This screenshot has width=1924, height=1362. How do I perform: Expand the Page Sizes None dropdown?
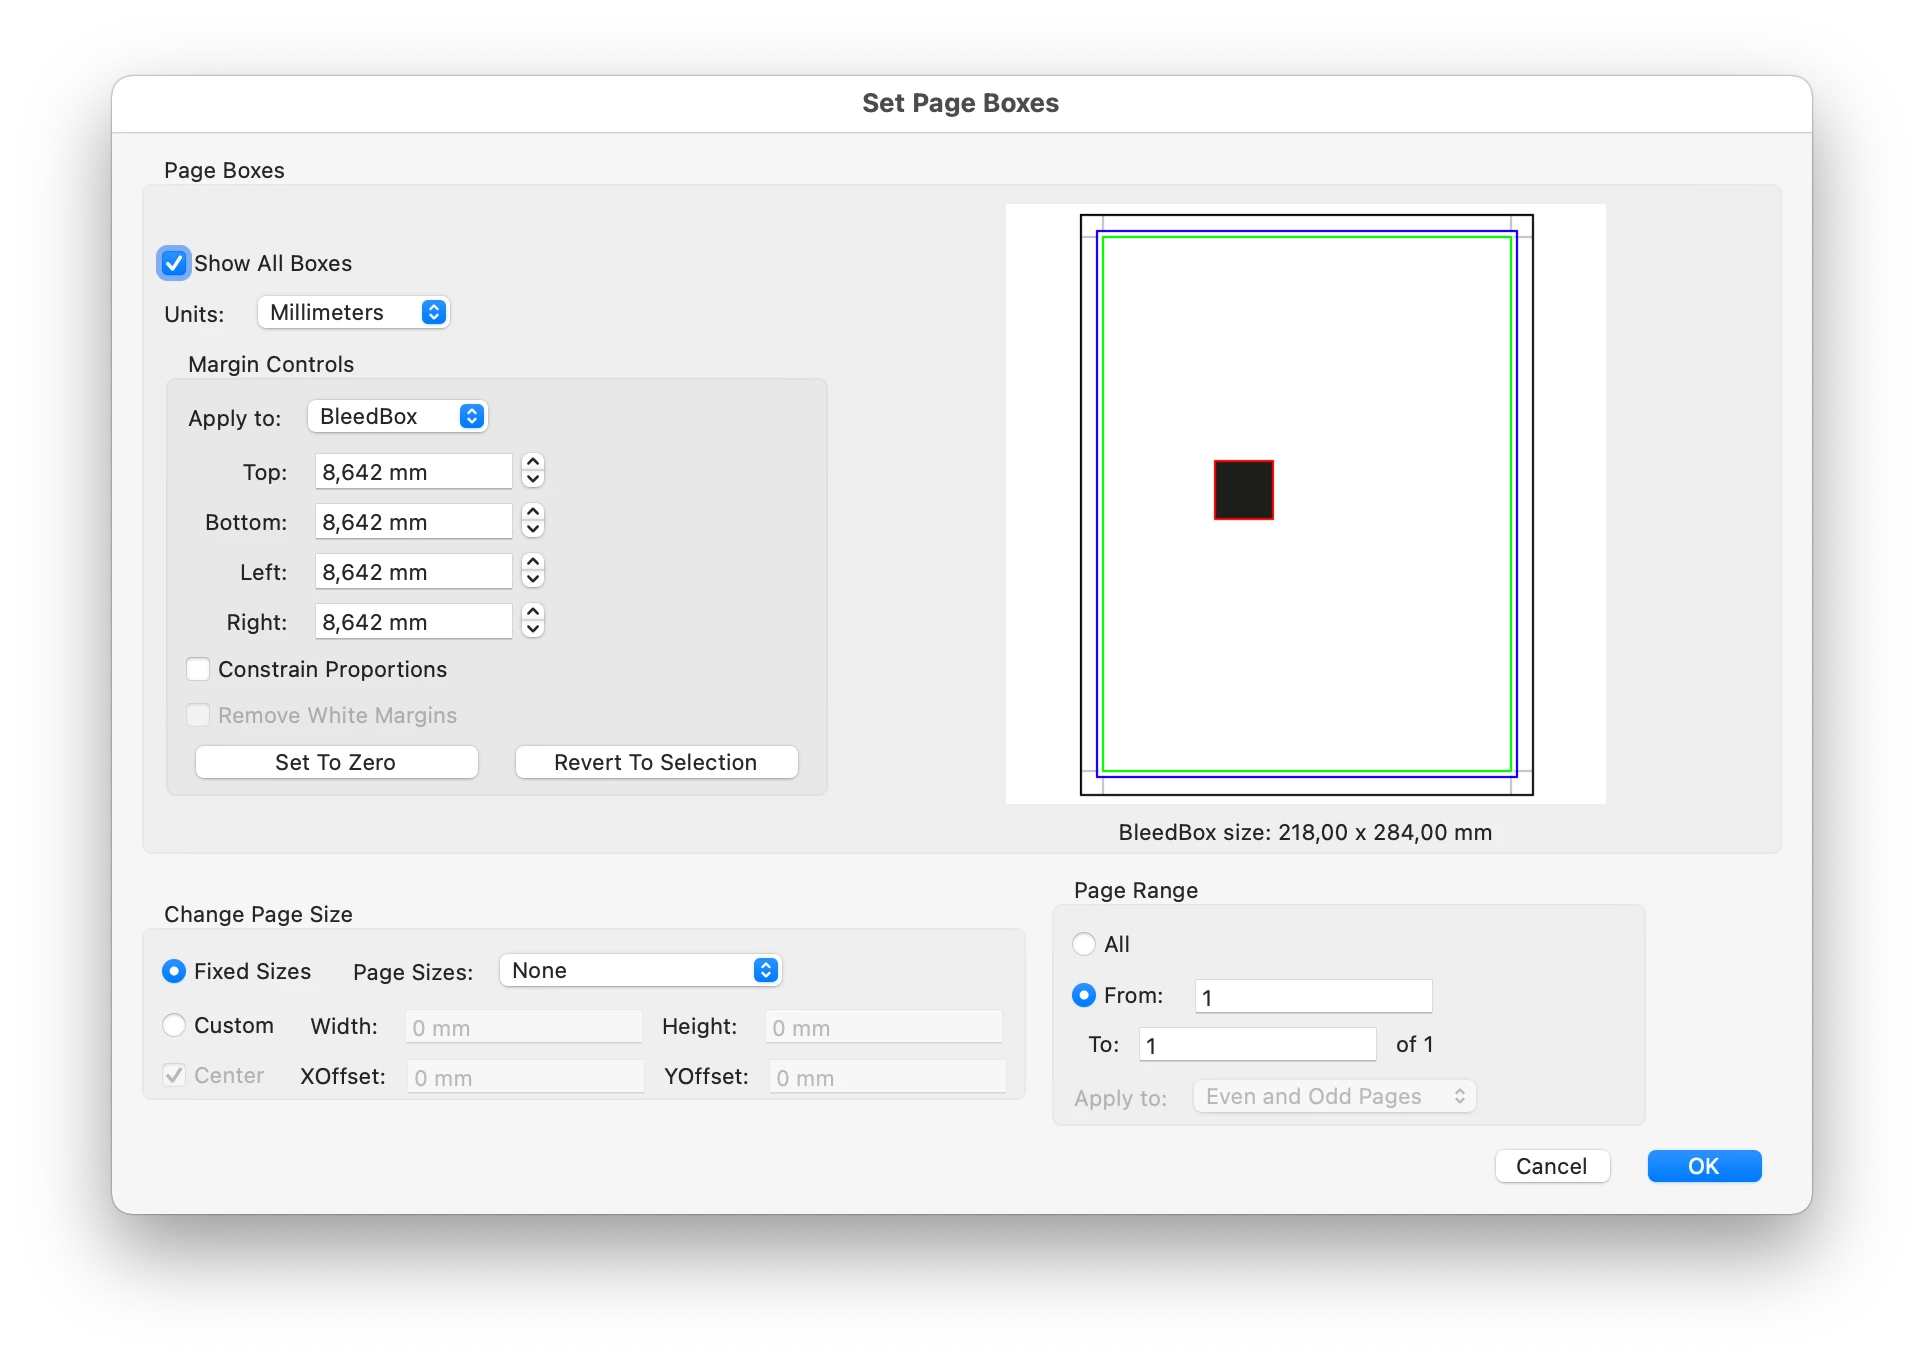(x=640, y=970)
